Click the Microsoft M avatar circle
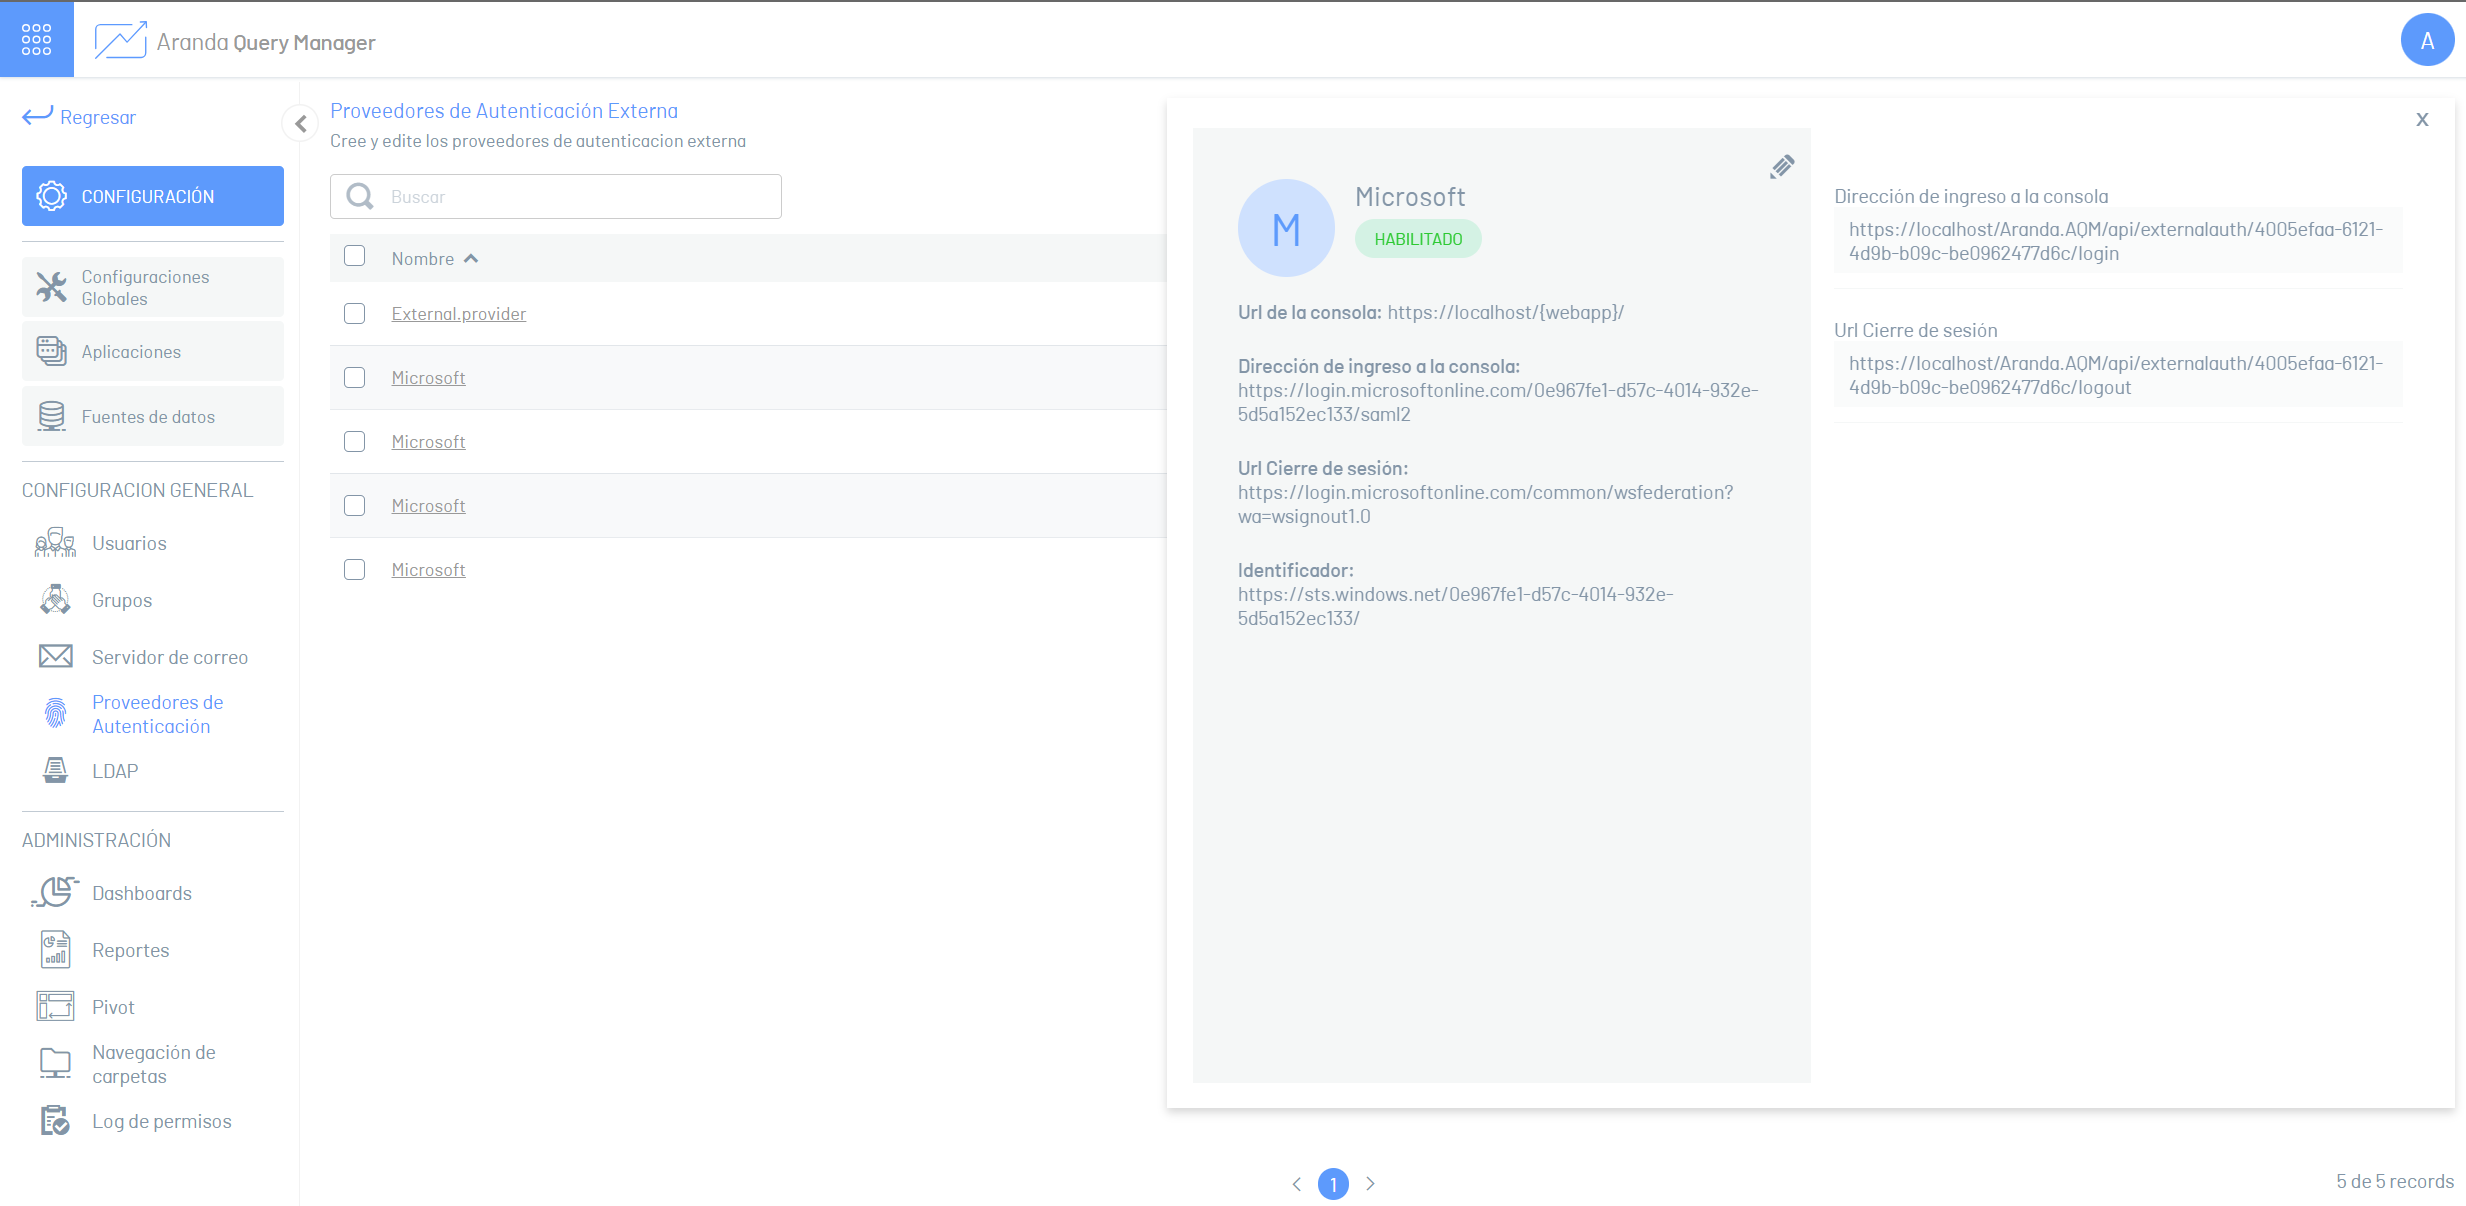The height and width of the screenshot is (1206, 2466). click(x=1286, y=228)
